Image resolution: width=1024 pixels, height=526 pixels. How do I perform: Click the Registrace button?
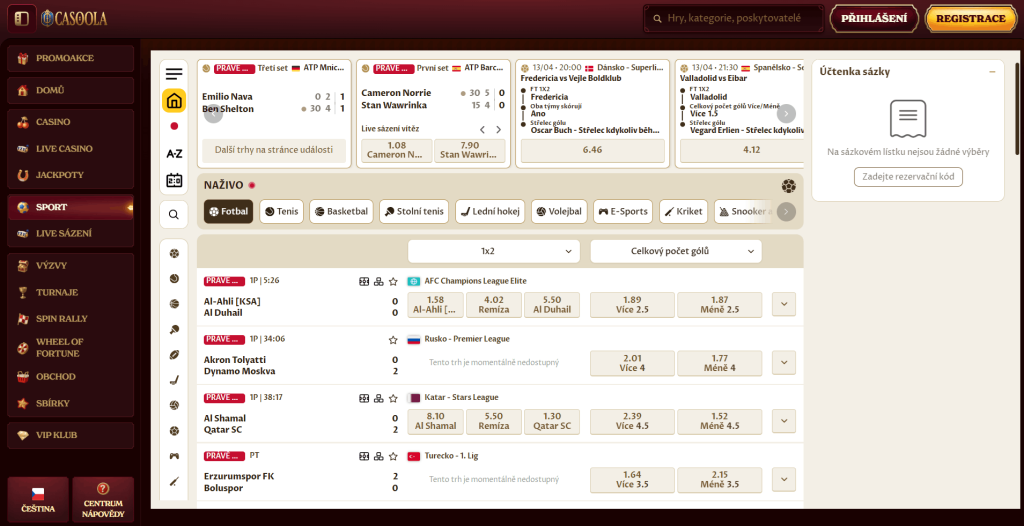(971, 18)
